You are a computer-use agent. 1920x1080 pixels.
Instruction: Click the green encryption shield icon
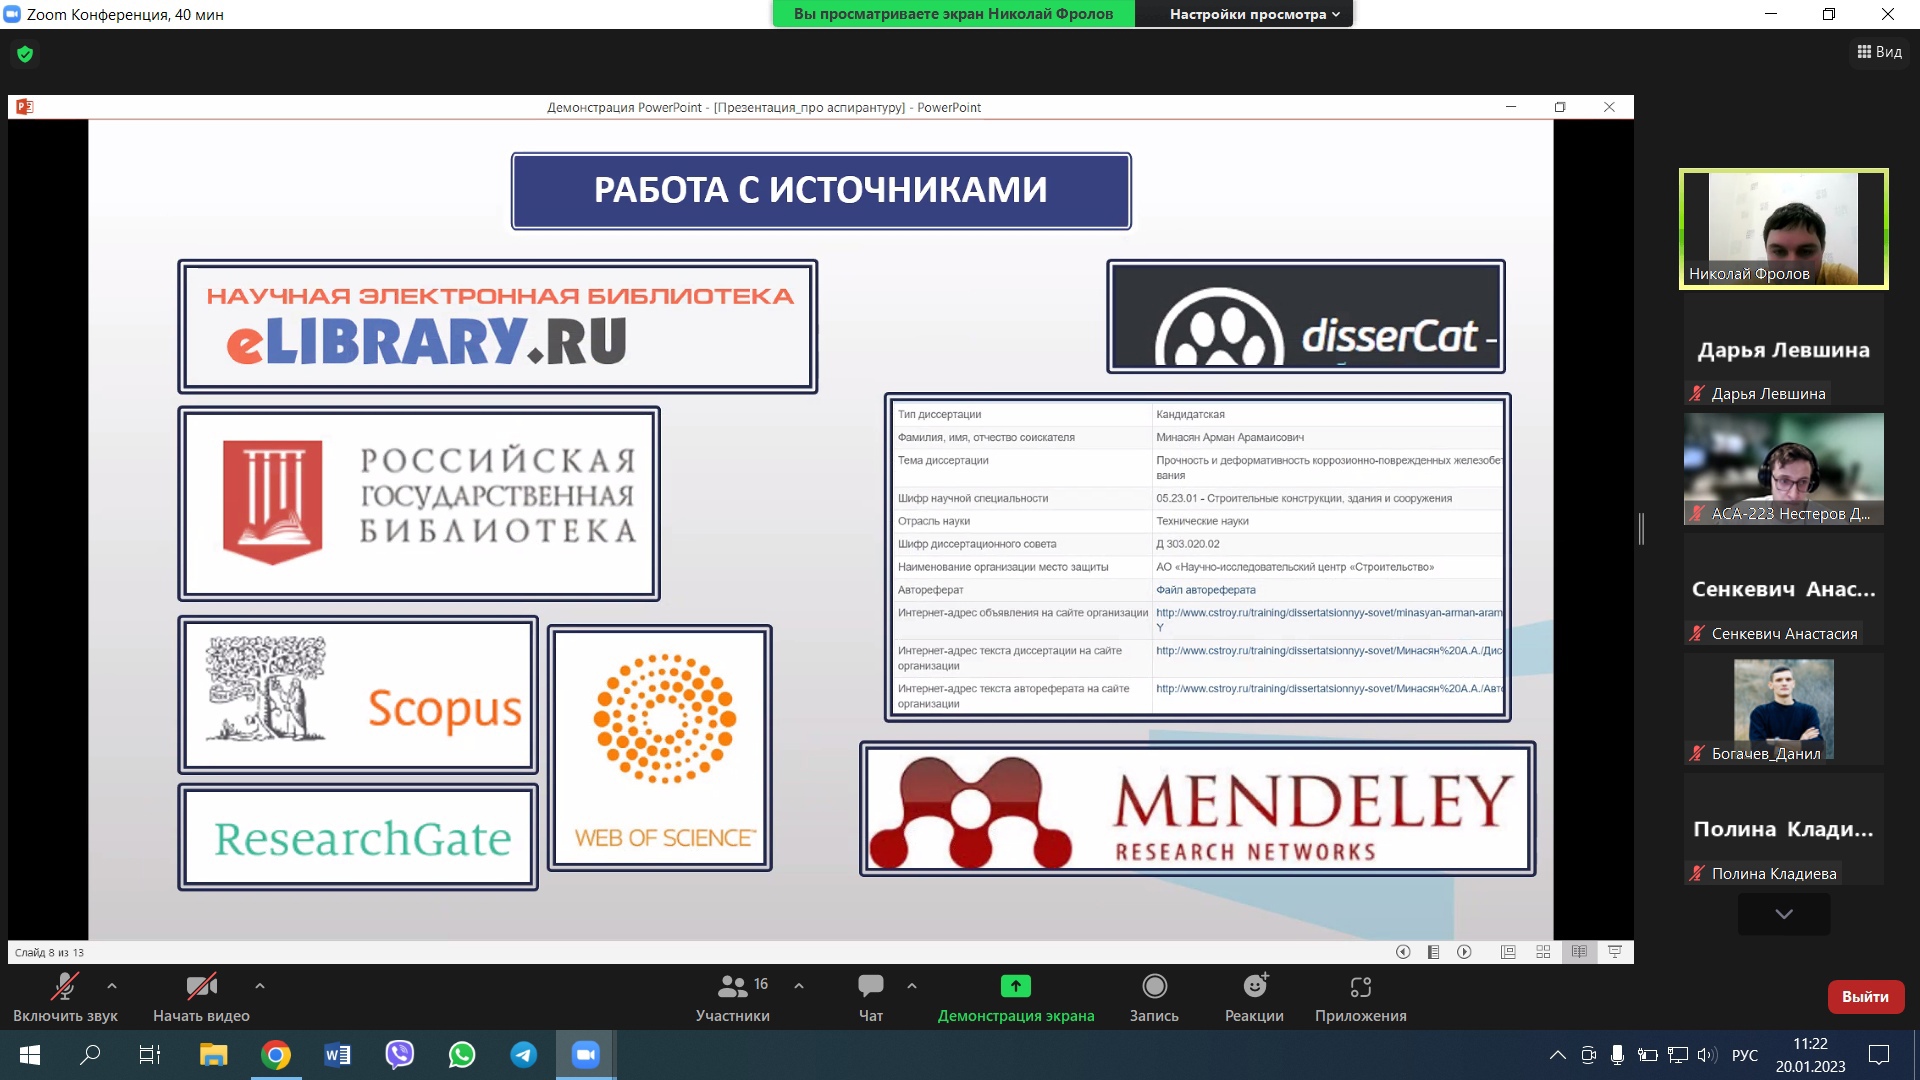click(x=25, y=54)
